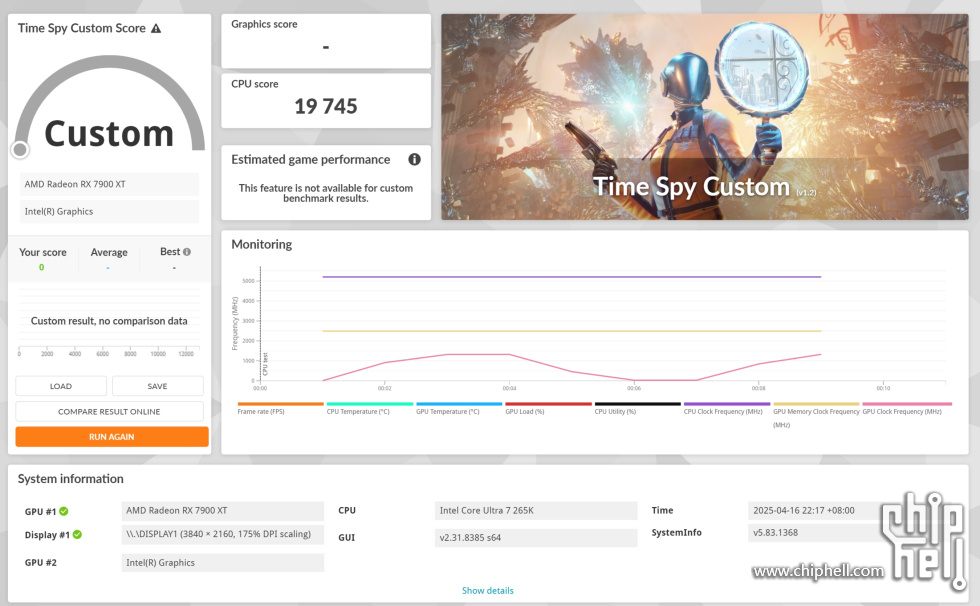Click the orange RUN AGAIN button
The image size is (980, 606).
point(112,437)
